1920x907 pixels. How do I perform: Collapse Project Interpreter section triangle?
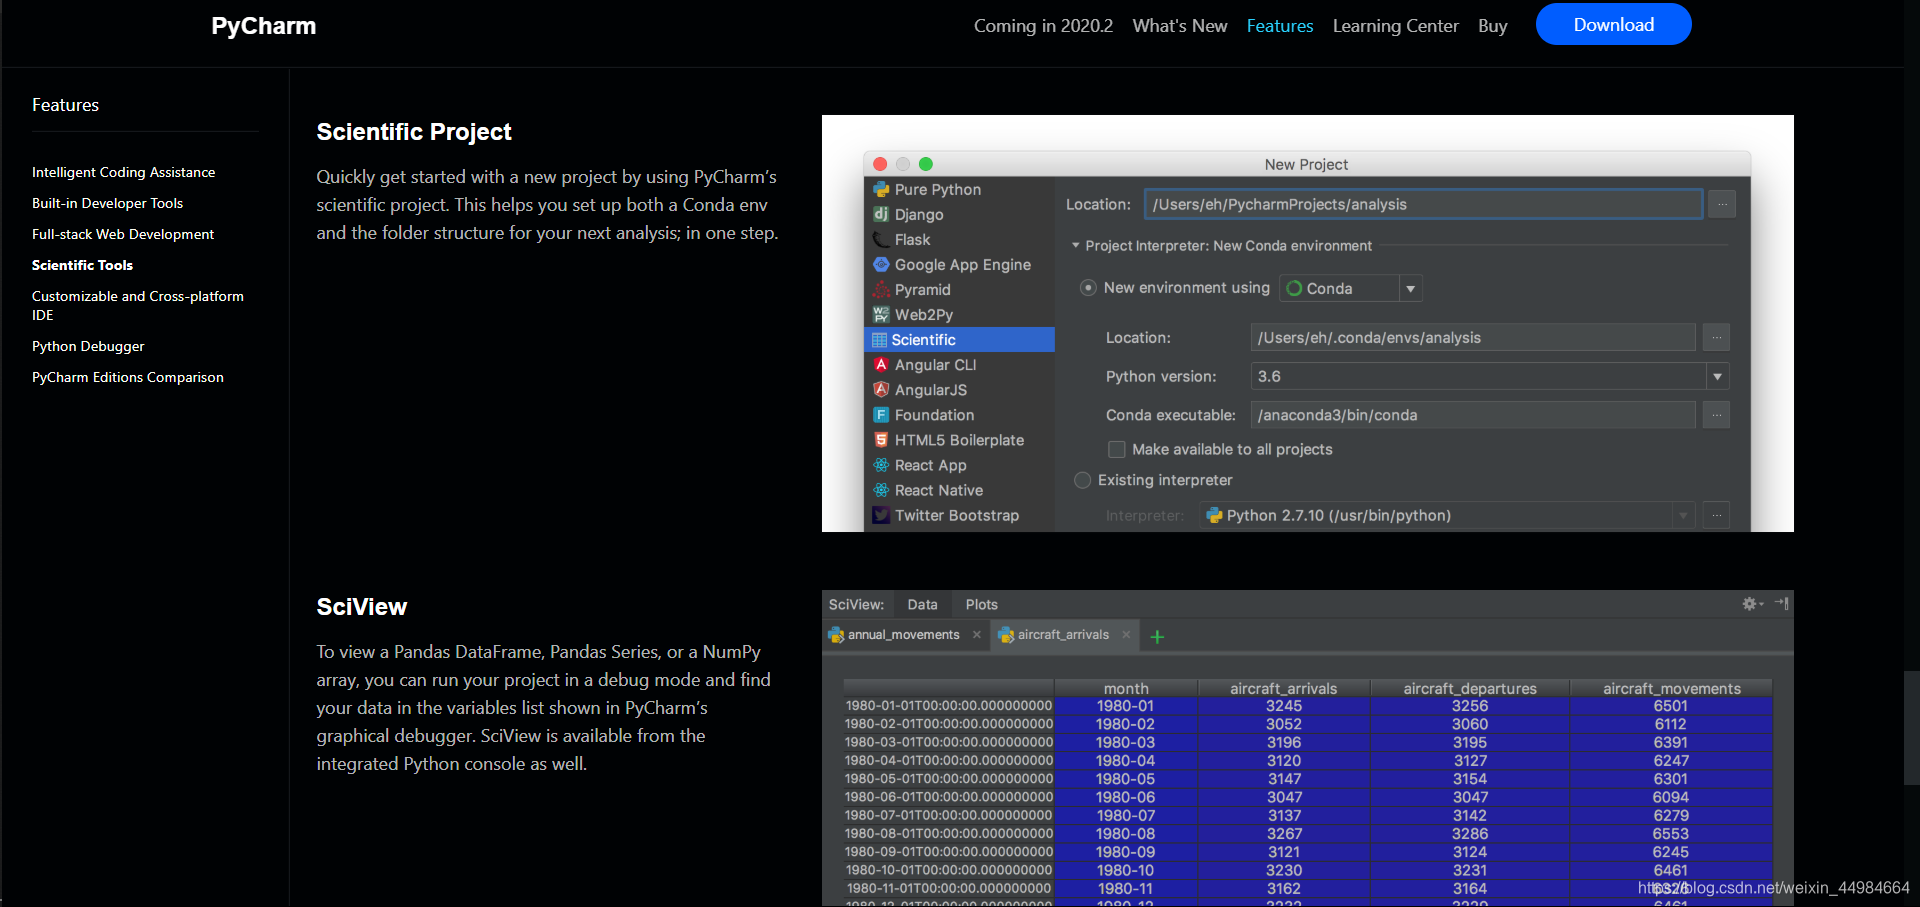tap(1076, 245)
